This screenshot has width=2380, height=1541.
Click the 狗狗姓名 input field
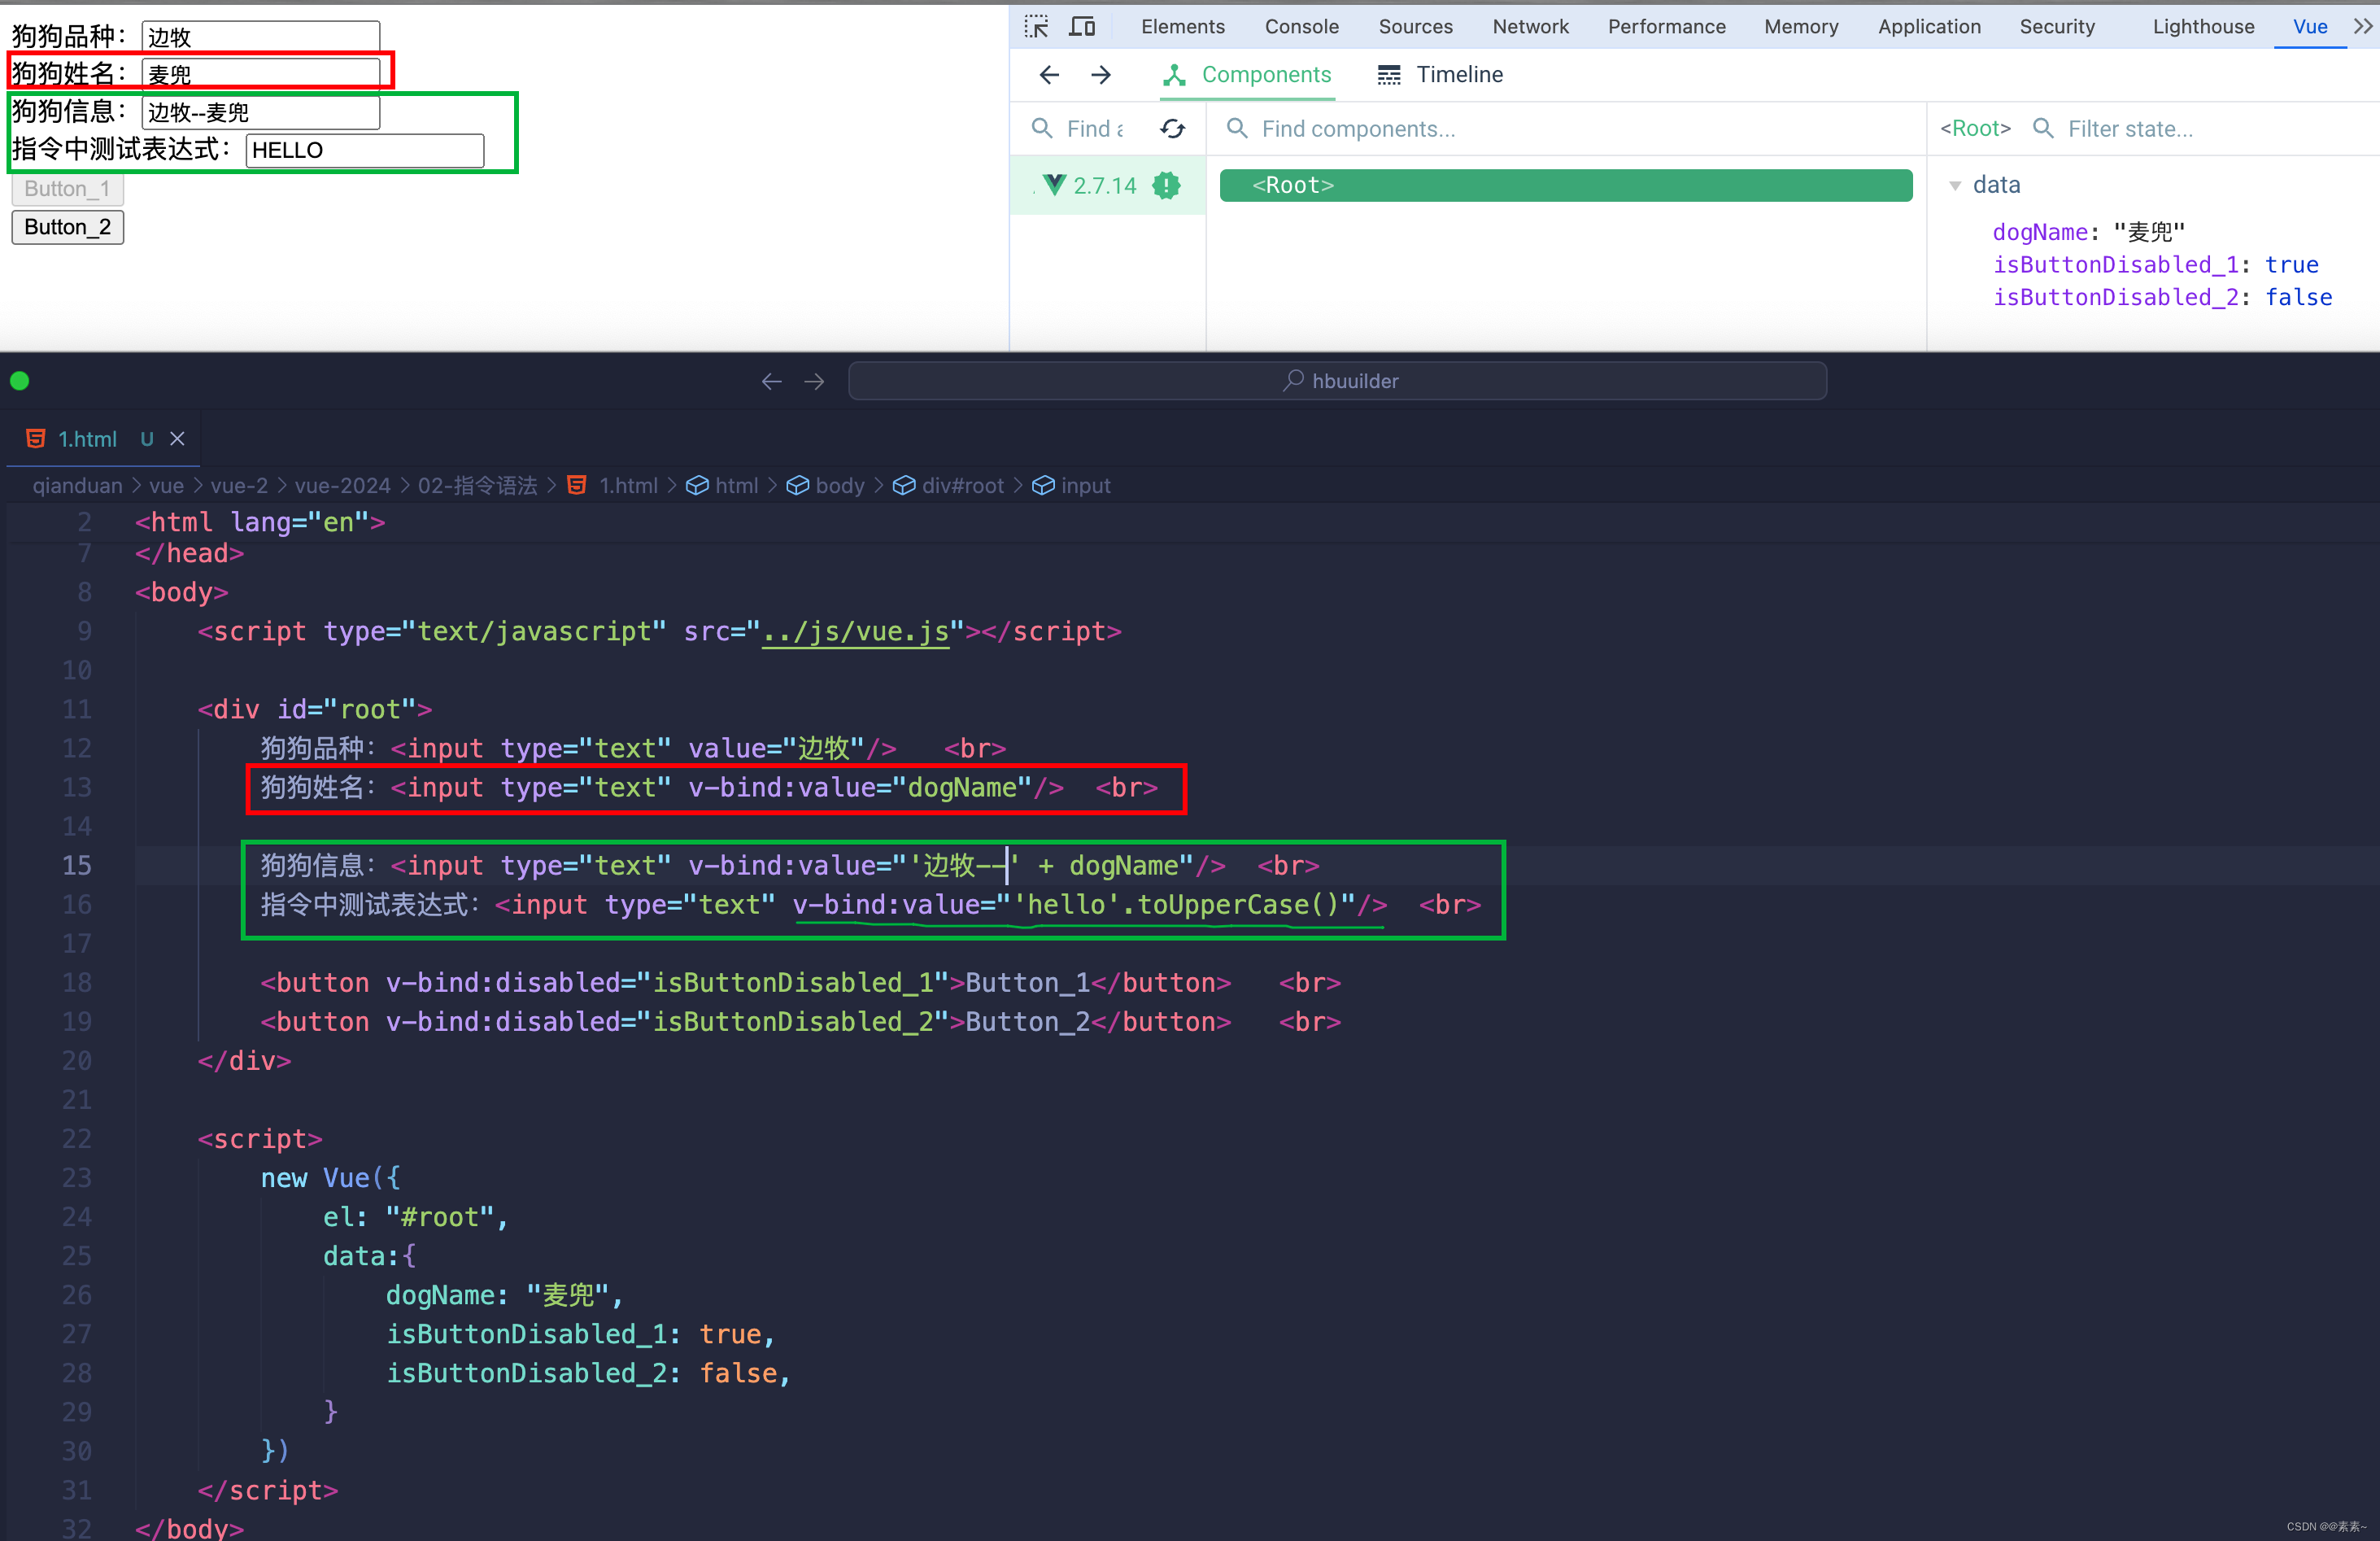coord(261,74)
